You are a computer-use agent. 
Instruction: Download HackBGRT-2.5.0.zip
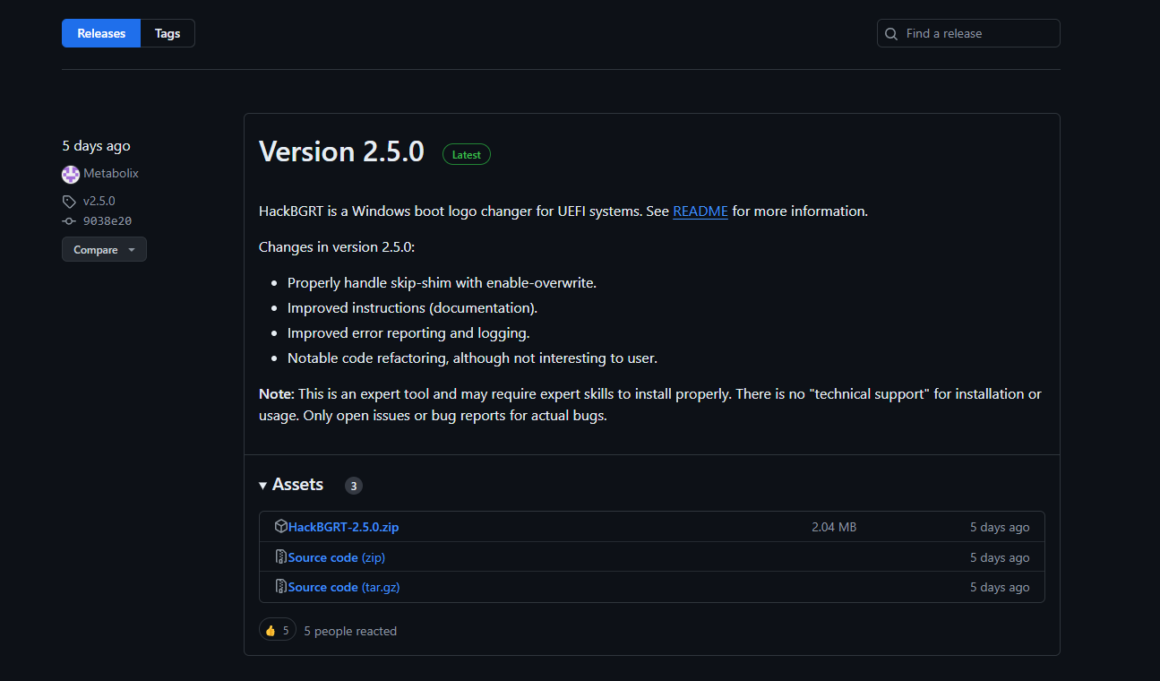pos(343,527)
